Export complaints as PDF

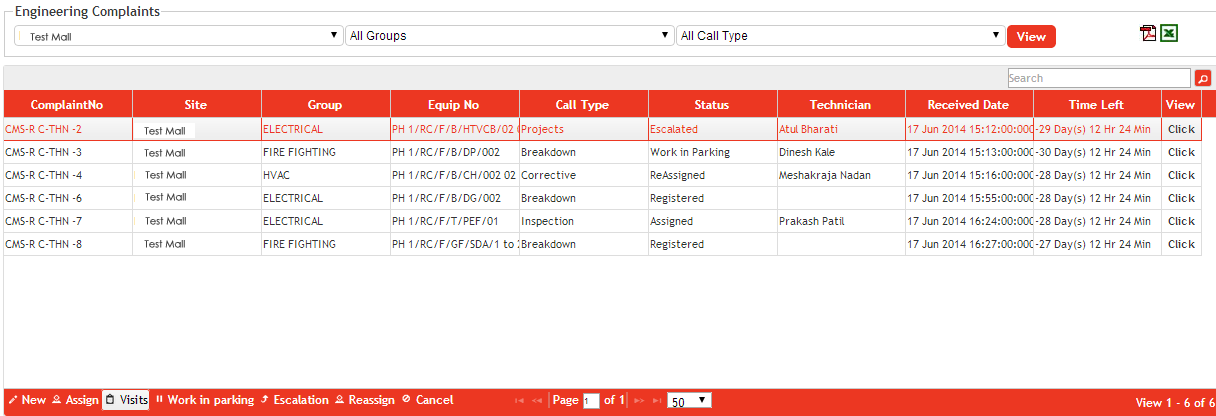point(1148,34)
